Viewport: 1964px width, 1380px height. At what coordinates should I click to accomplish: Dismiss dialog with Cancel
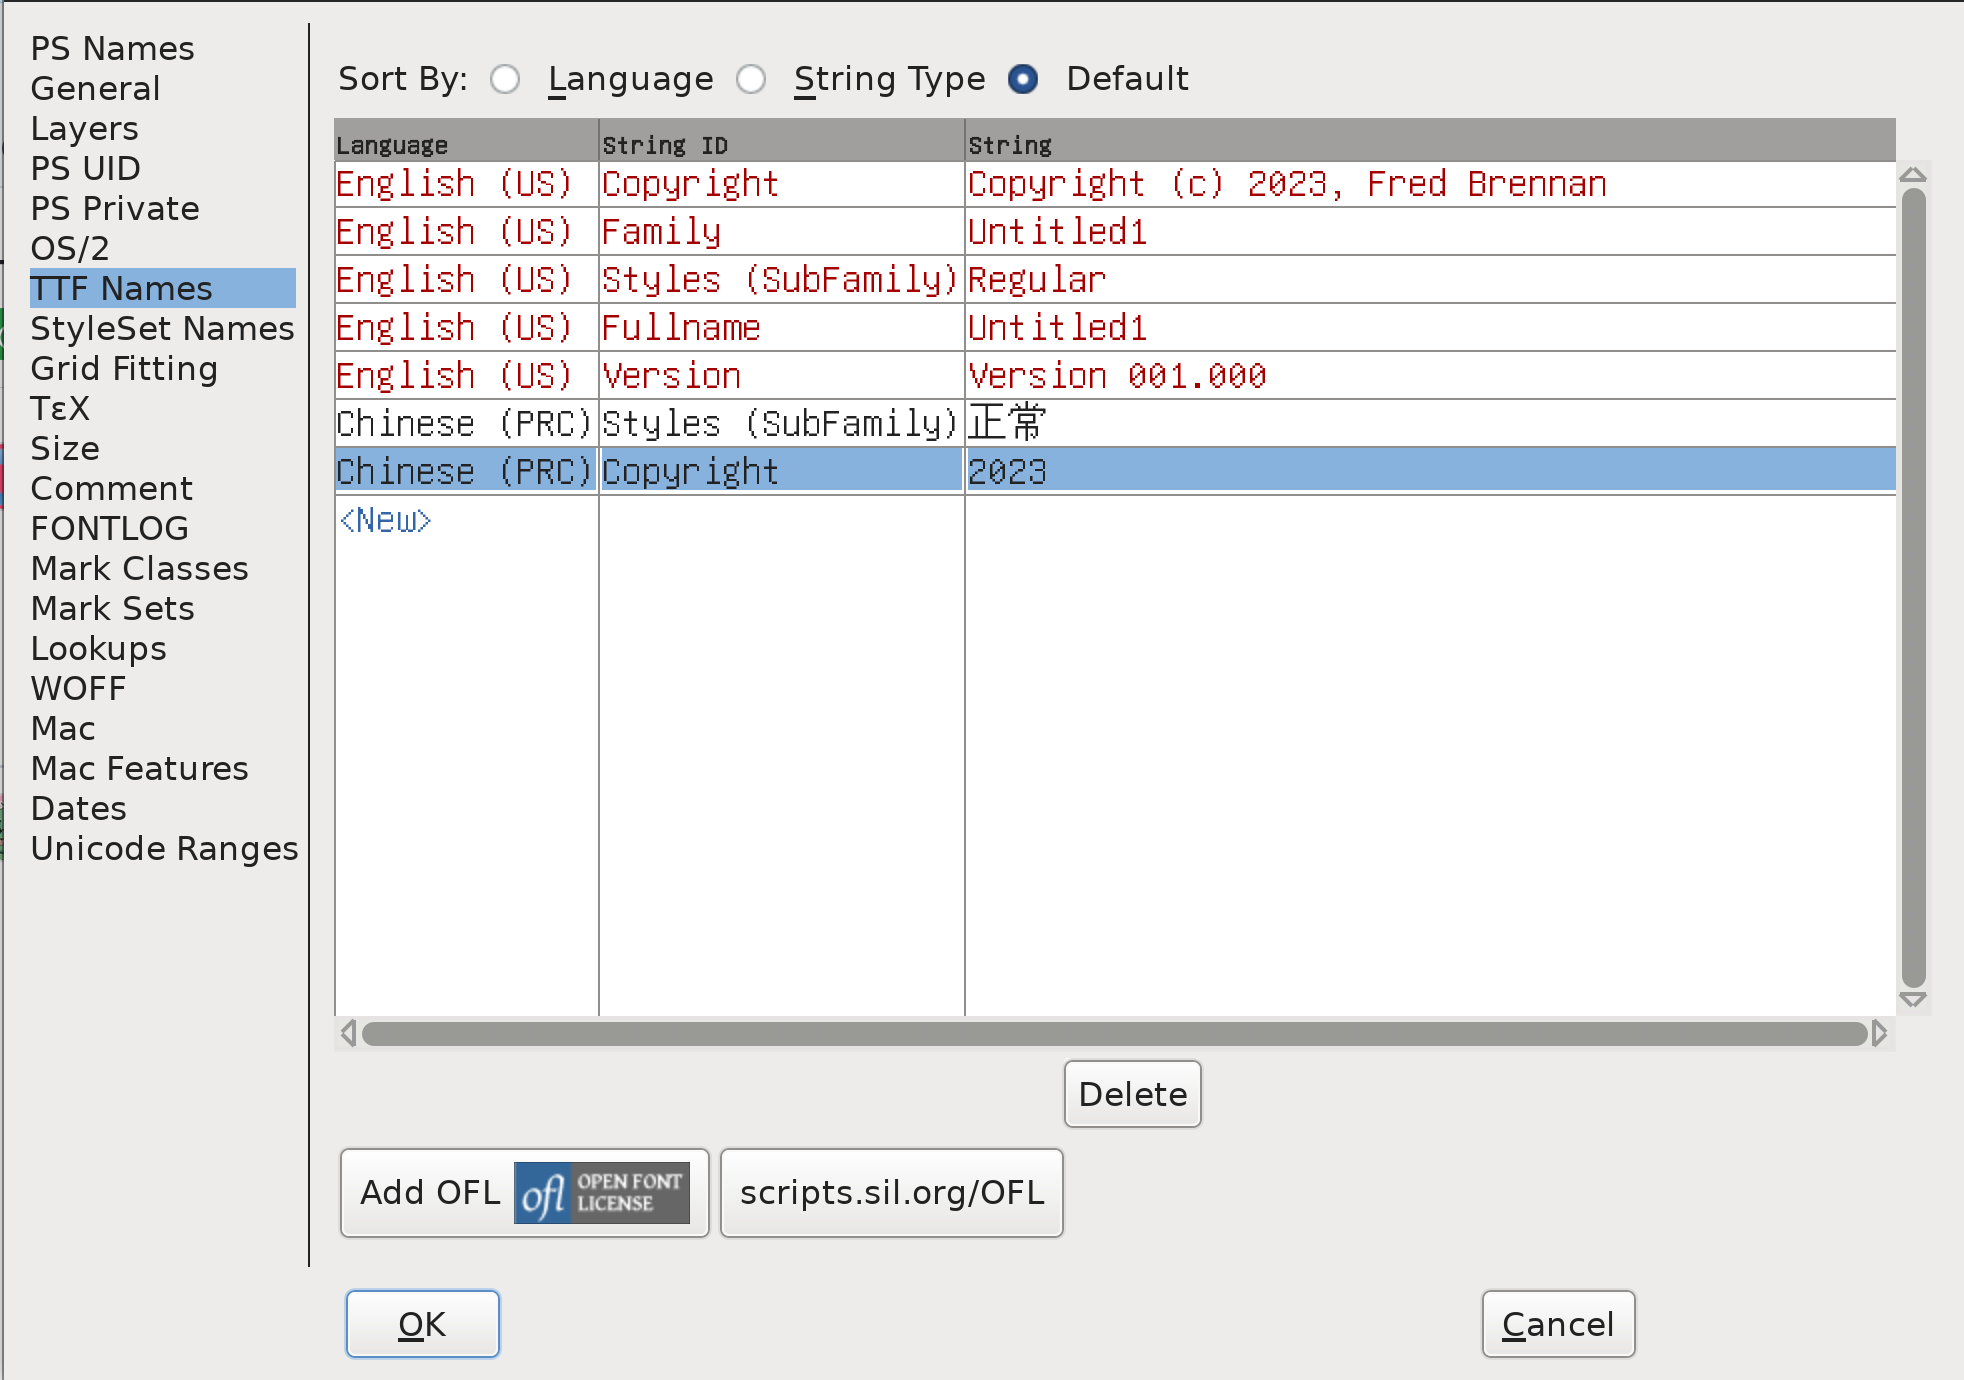point(1557,1323)
